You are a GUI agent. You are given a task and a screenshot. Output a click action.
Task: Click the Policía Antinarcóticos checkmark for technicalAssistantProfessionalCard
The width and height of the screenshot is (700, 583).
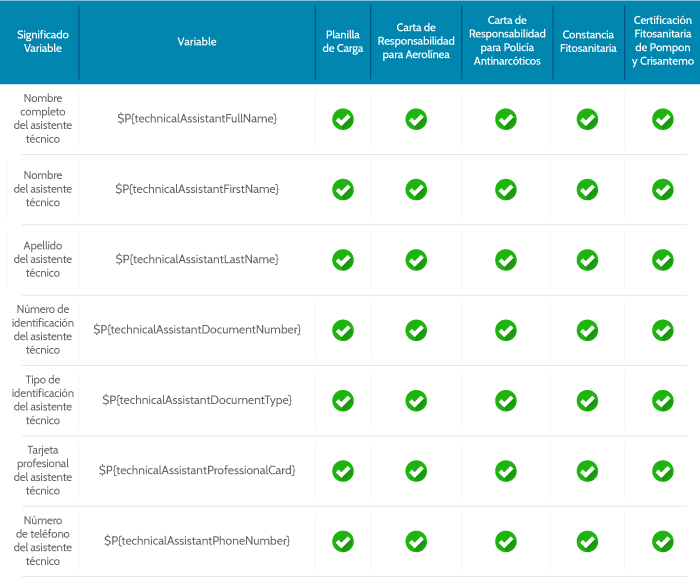tap(506, 471)
